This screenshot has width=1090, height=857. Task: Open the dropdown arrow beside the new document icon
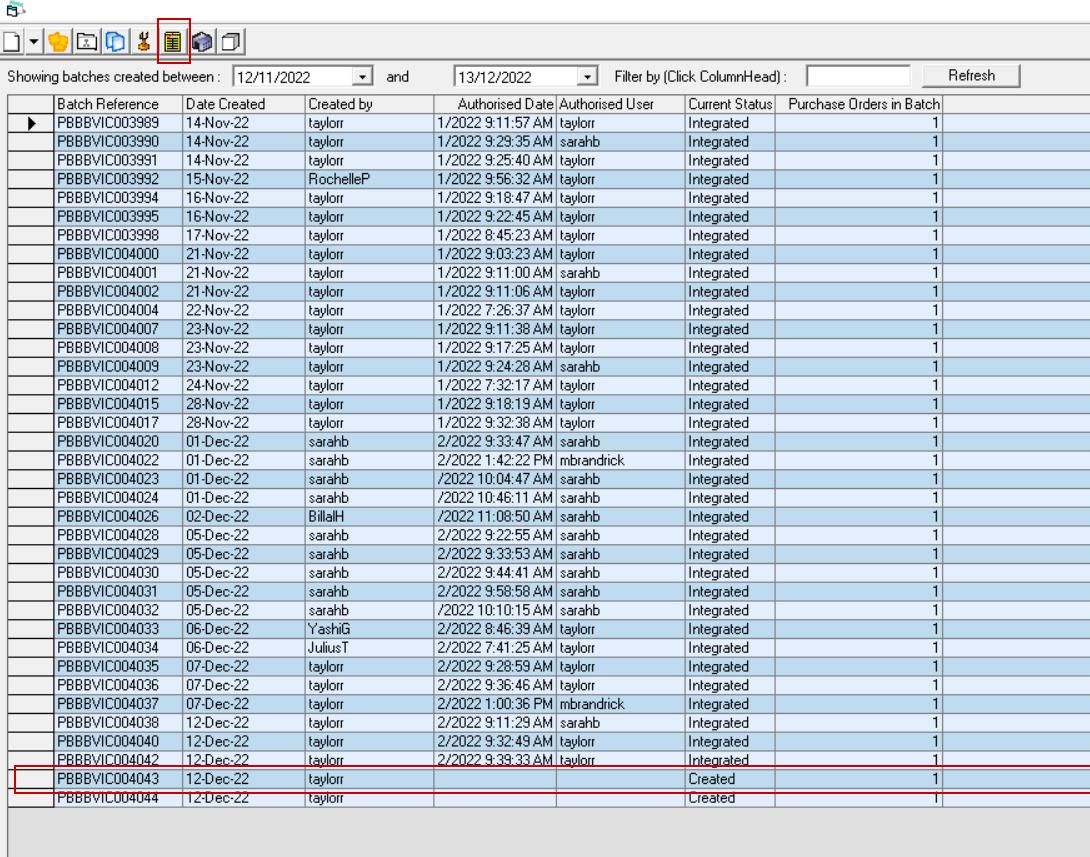point(33,42)
